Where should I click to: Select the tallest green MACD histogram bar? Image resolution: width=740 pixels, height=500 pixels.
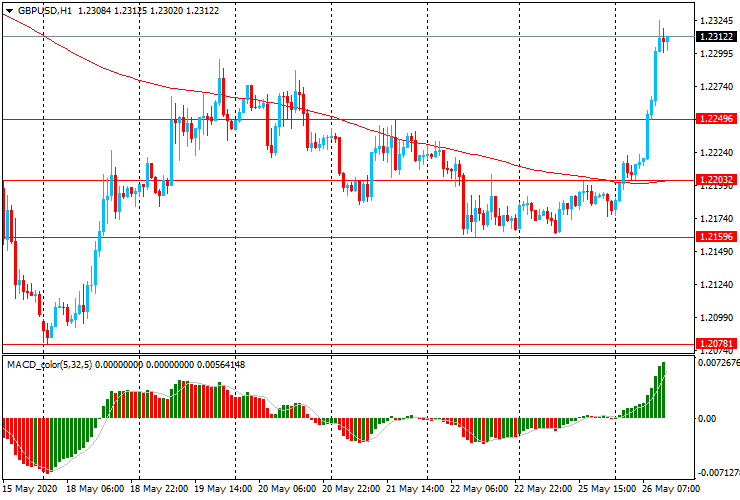coord(664,390)
